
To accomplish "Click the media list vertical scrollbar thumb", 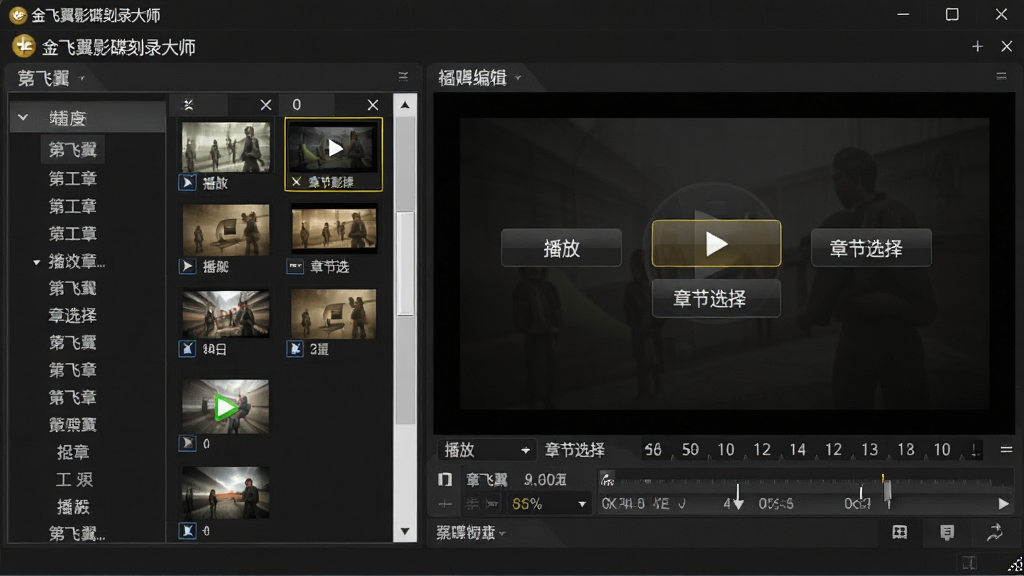I will (405, 263).
